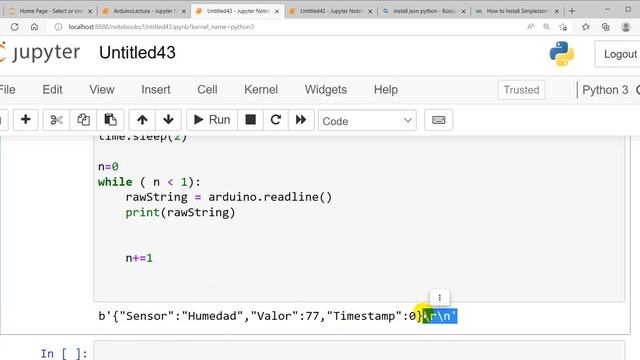640x360 pixels.
Task: Switch to ArduinoLectura Jupyter tab
Action: [x=143, y=11]
